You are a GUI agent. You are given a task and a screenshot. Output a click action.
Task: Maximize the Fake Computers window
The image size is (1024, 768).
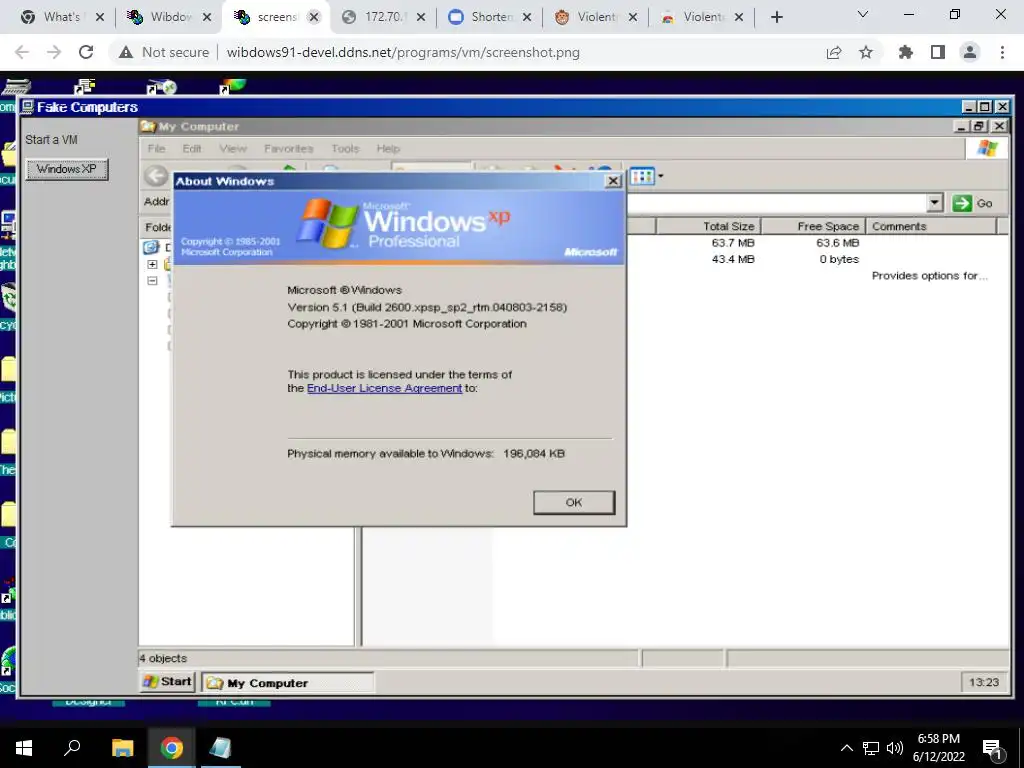tap(985, 106)
